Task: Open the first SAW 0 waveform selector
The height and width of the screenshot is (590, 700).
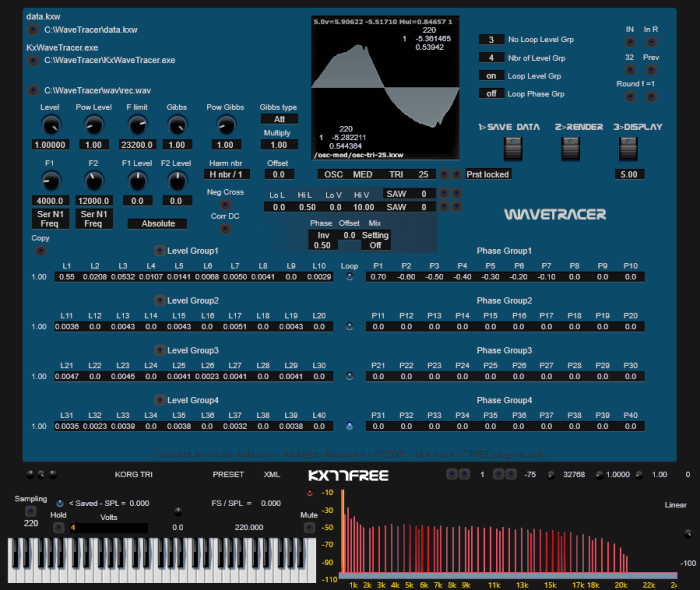Action: (408, 194)
